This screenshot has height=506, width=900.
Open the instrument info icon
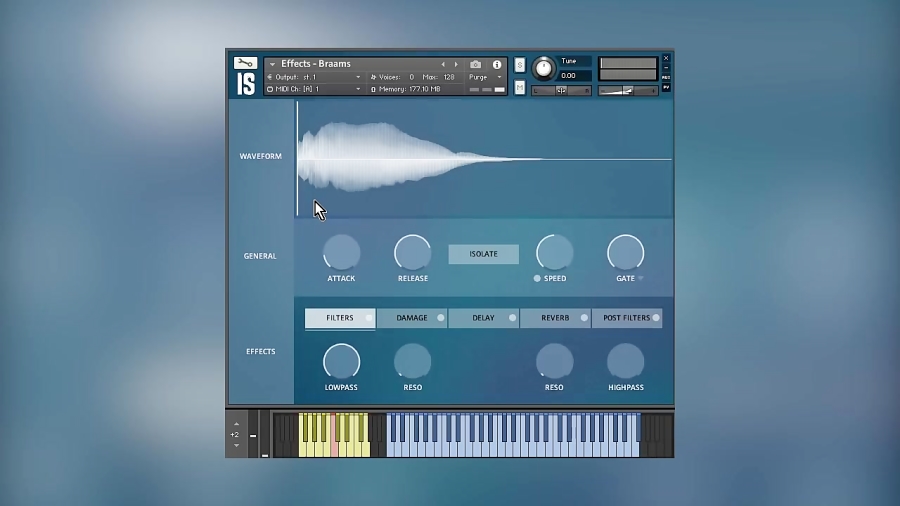497,65
